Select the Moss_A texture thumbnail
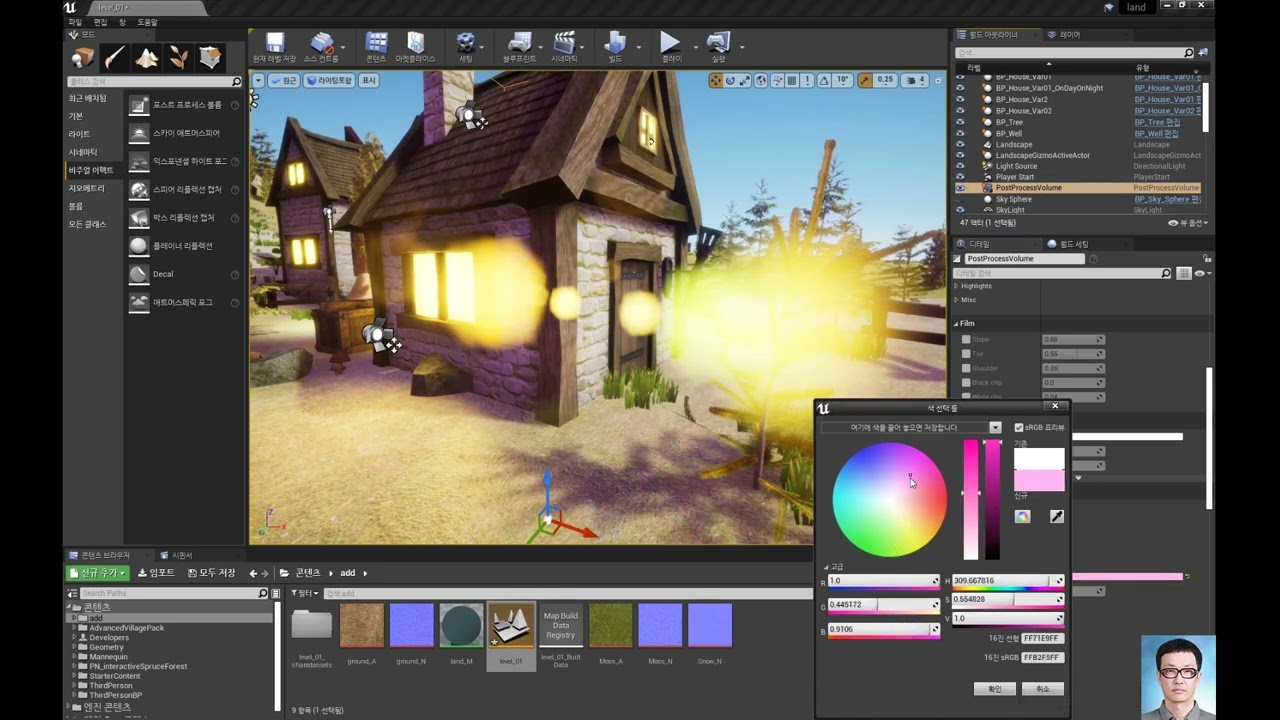The image size is (1280, 720). pyautogui.click(x=610, y=626)
